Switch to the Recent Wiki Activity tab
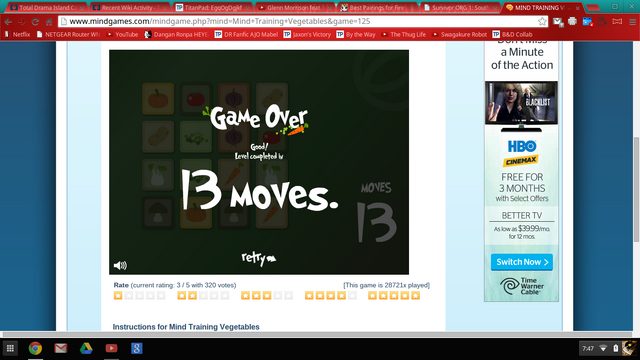640x360 pixels. point(130,8)
